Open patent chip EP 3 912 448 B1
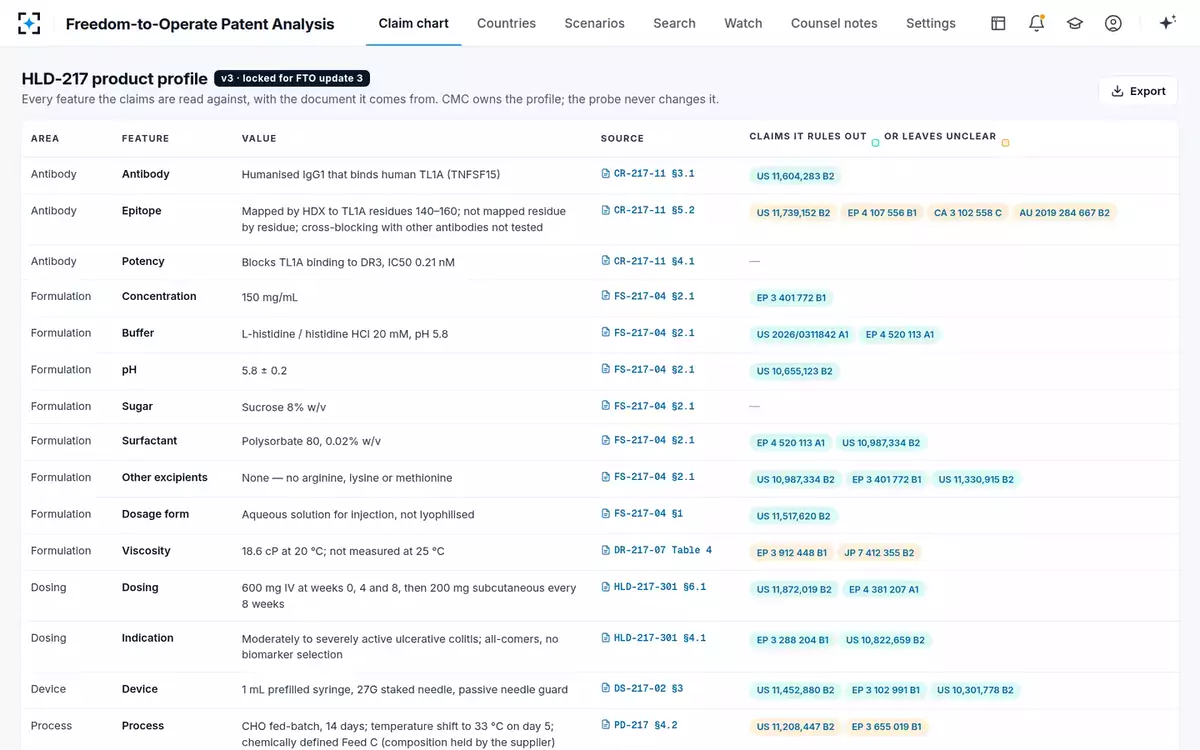 792,553
